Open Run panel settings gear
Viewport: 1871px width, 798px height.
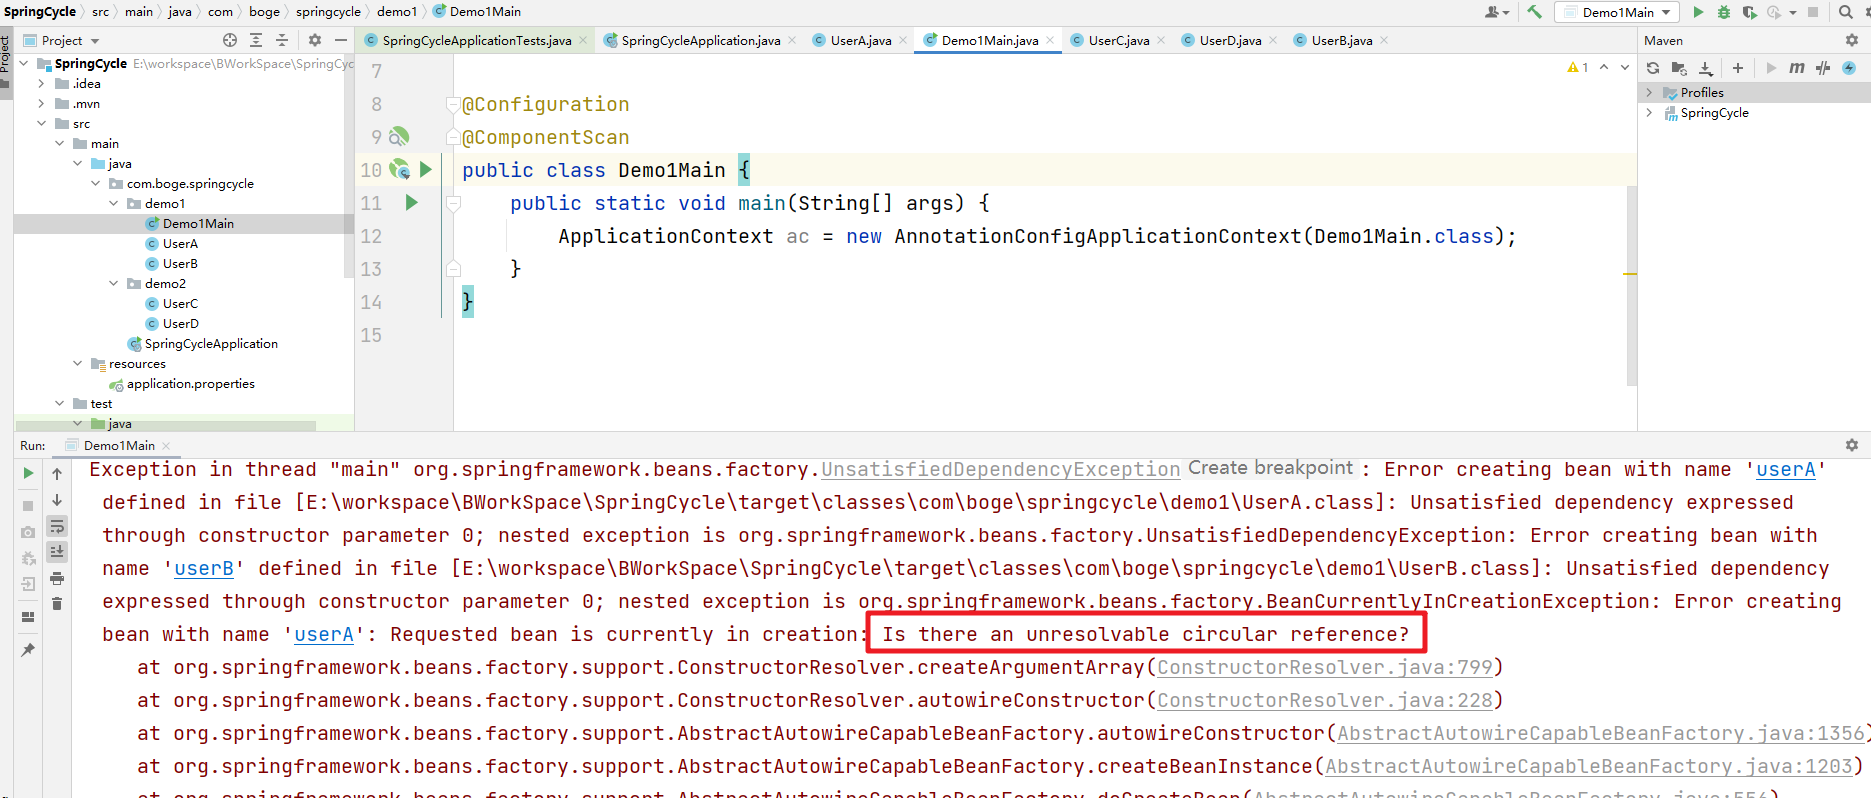click(x=1851, y=445)
